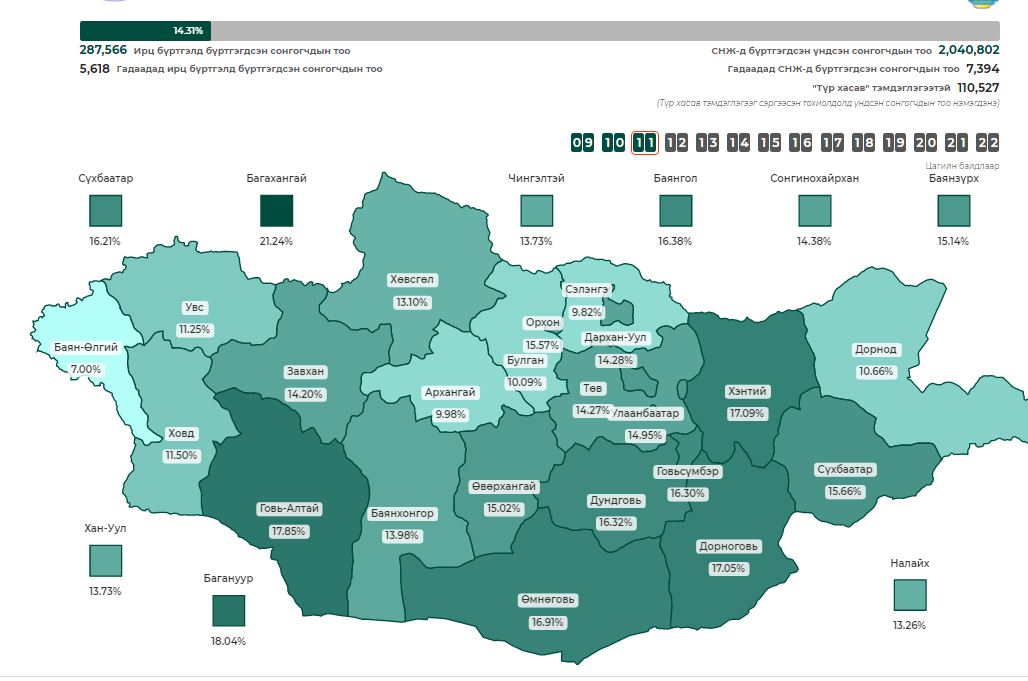1028x681 pixels.
Task: Select the Хан-Уул district square
Action: tap(105, 561)
